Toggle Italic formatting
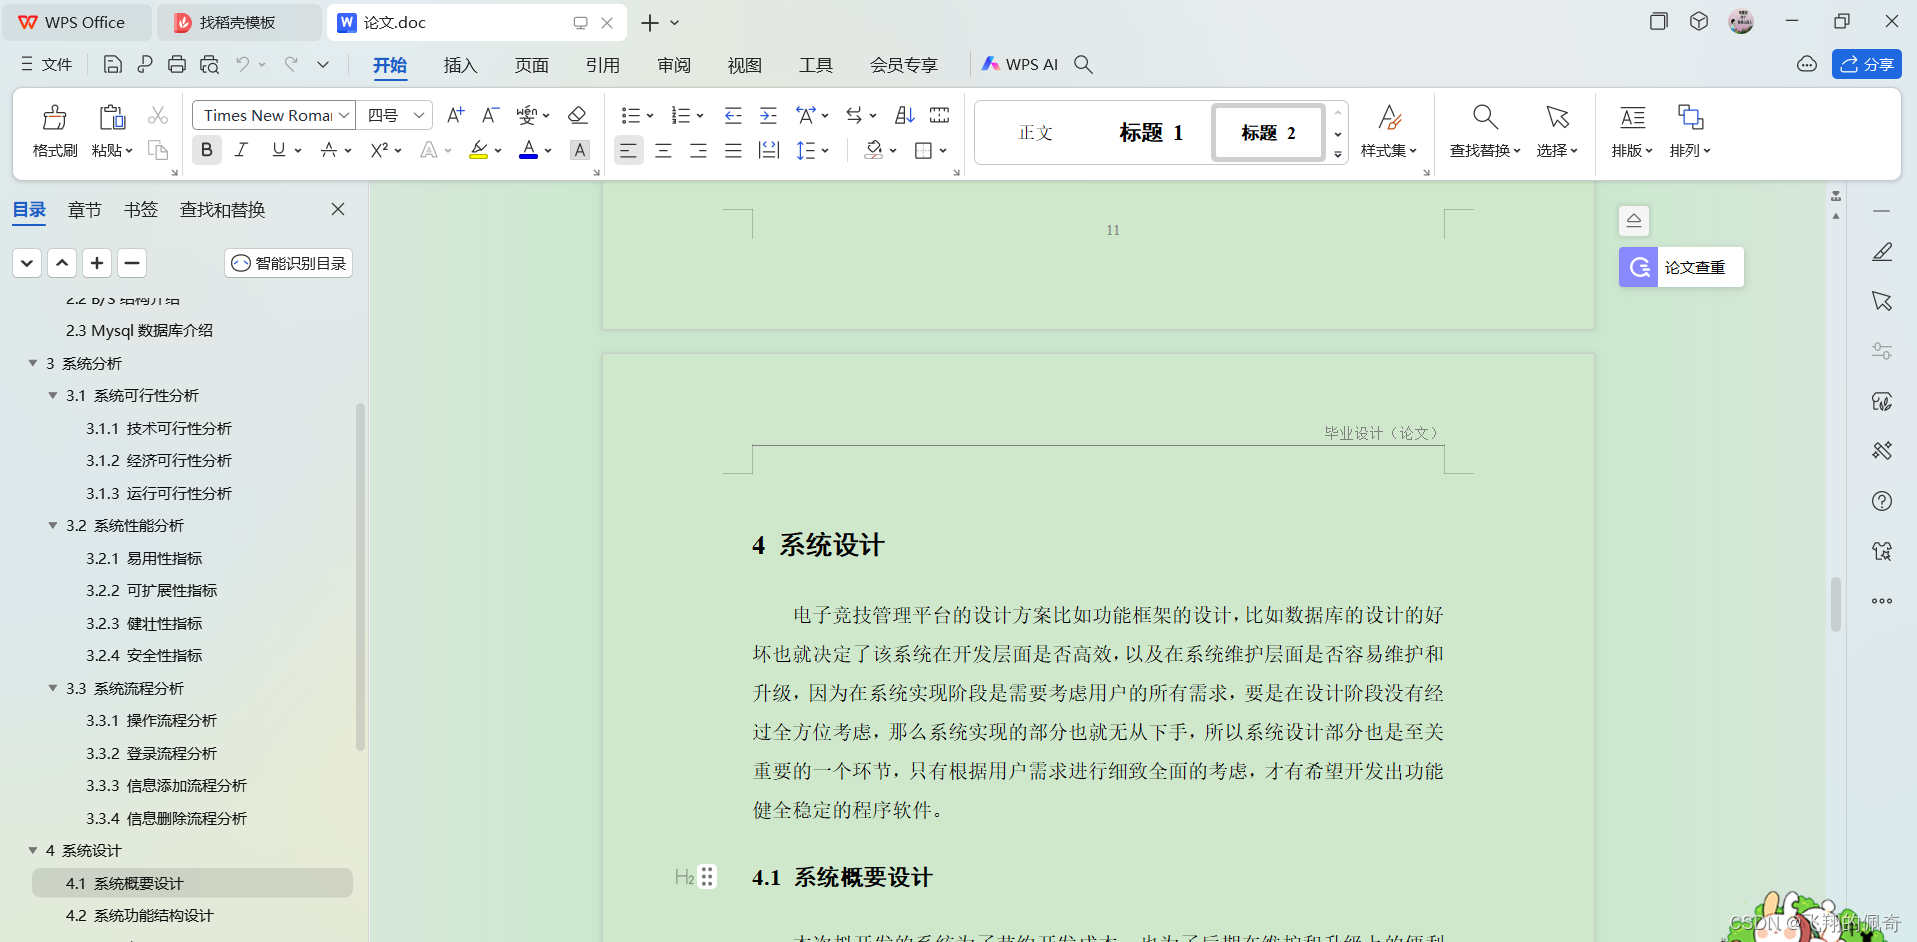The image size is (1917, 942). point(241,150)
